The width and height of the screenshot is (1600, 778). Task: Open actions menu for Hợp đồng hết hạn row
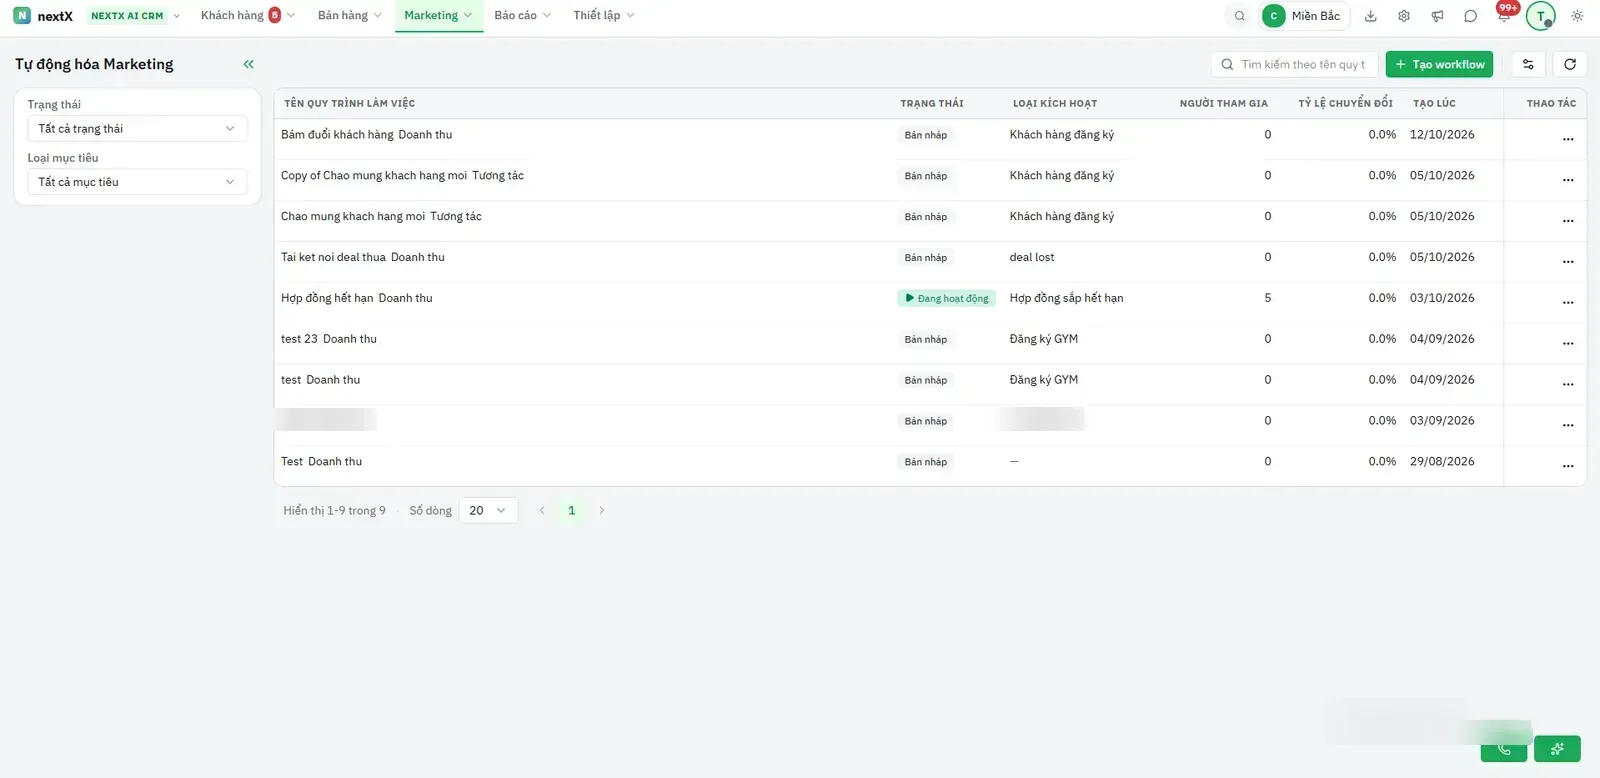[x=1568, y=302]
